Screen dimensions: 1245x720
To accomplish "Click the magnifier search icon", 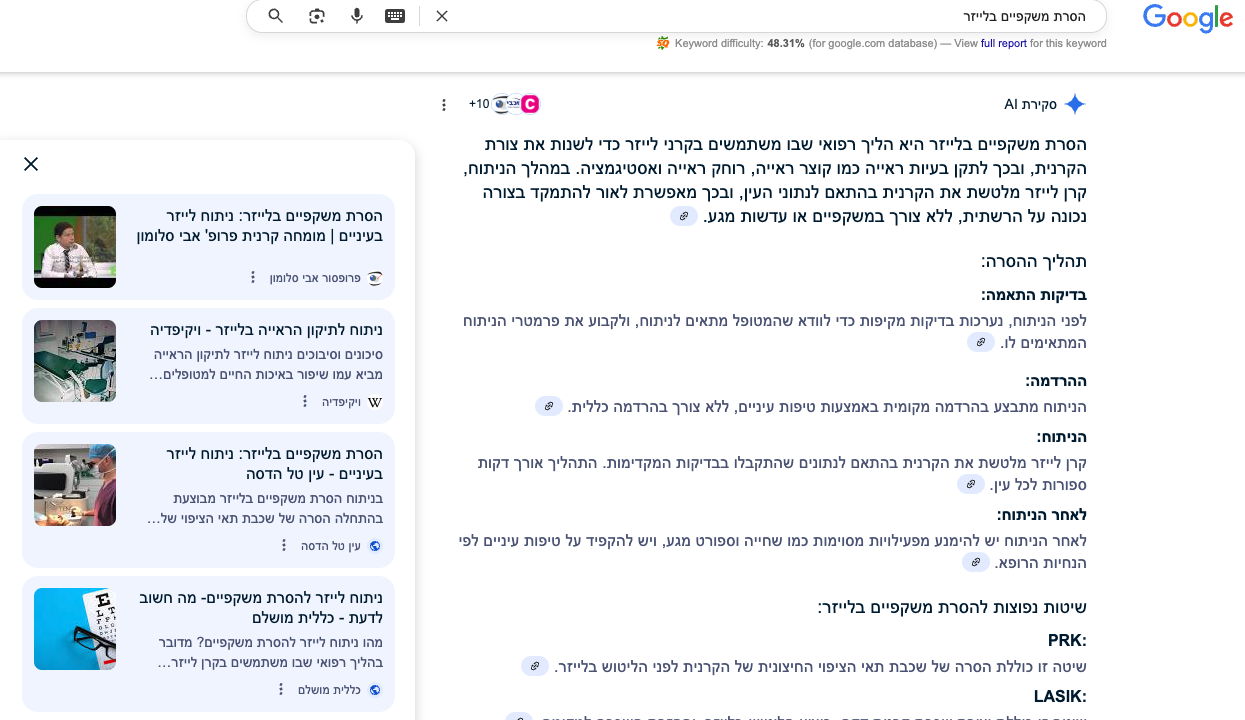I will 276,16.
